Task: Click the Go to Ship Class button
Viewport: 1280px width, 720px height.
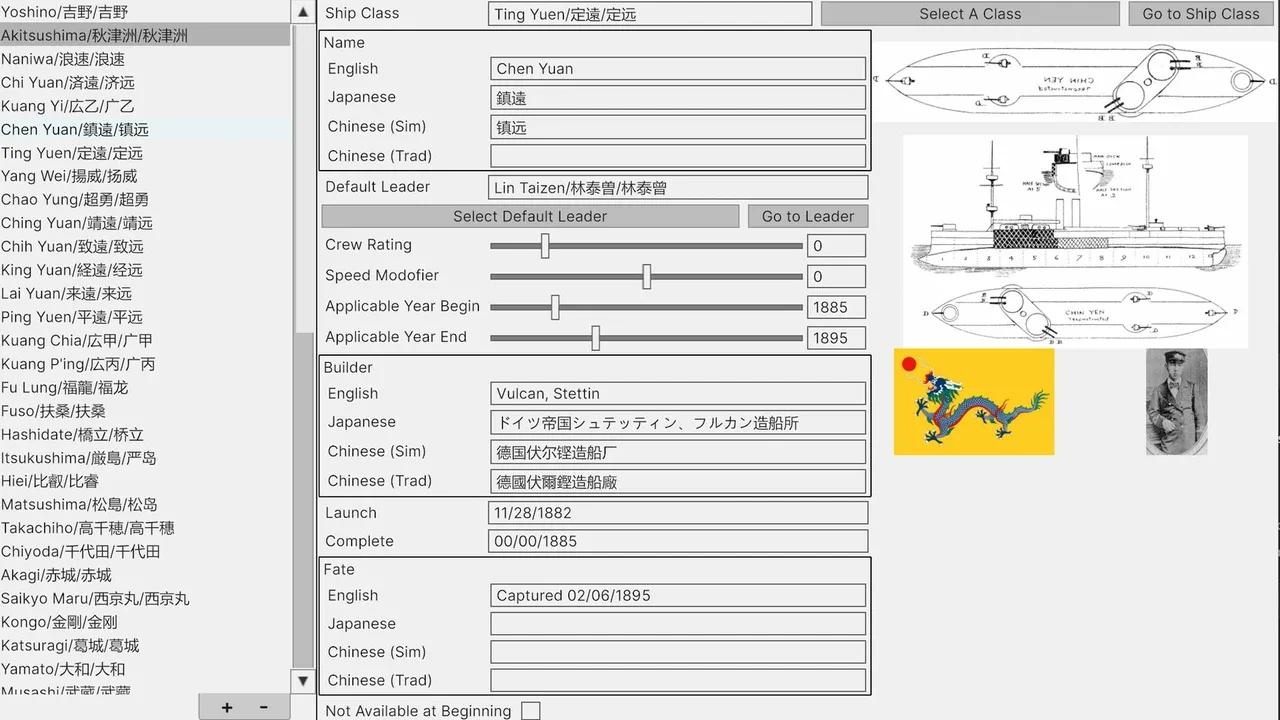Action: pos(1201,14)
